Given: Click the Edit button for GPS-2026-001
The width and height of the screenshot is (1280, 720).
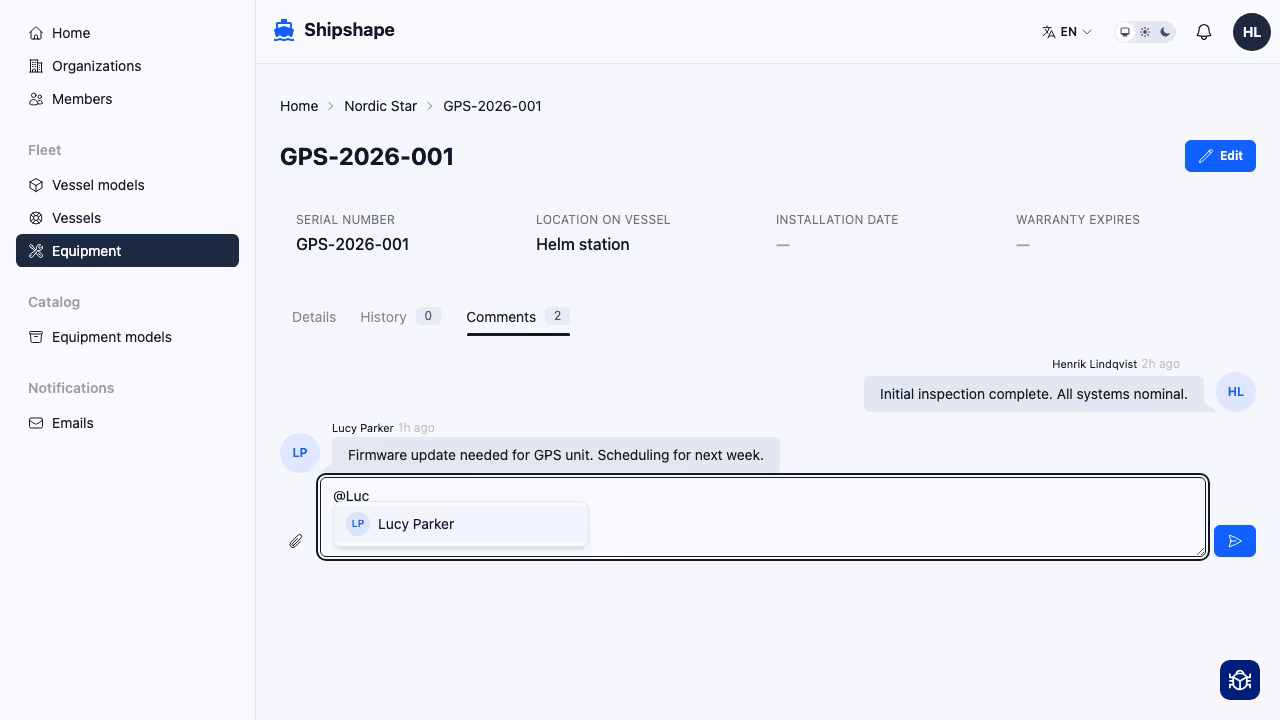Looking at the screenshot, I should 1220,156.
